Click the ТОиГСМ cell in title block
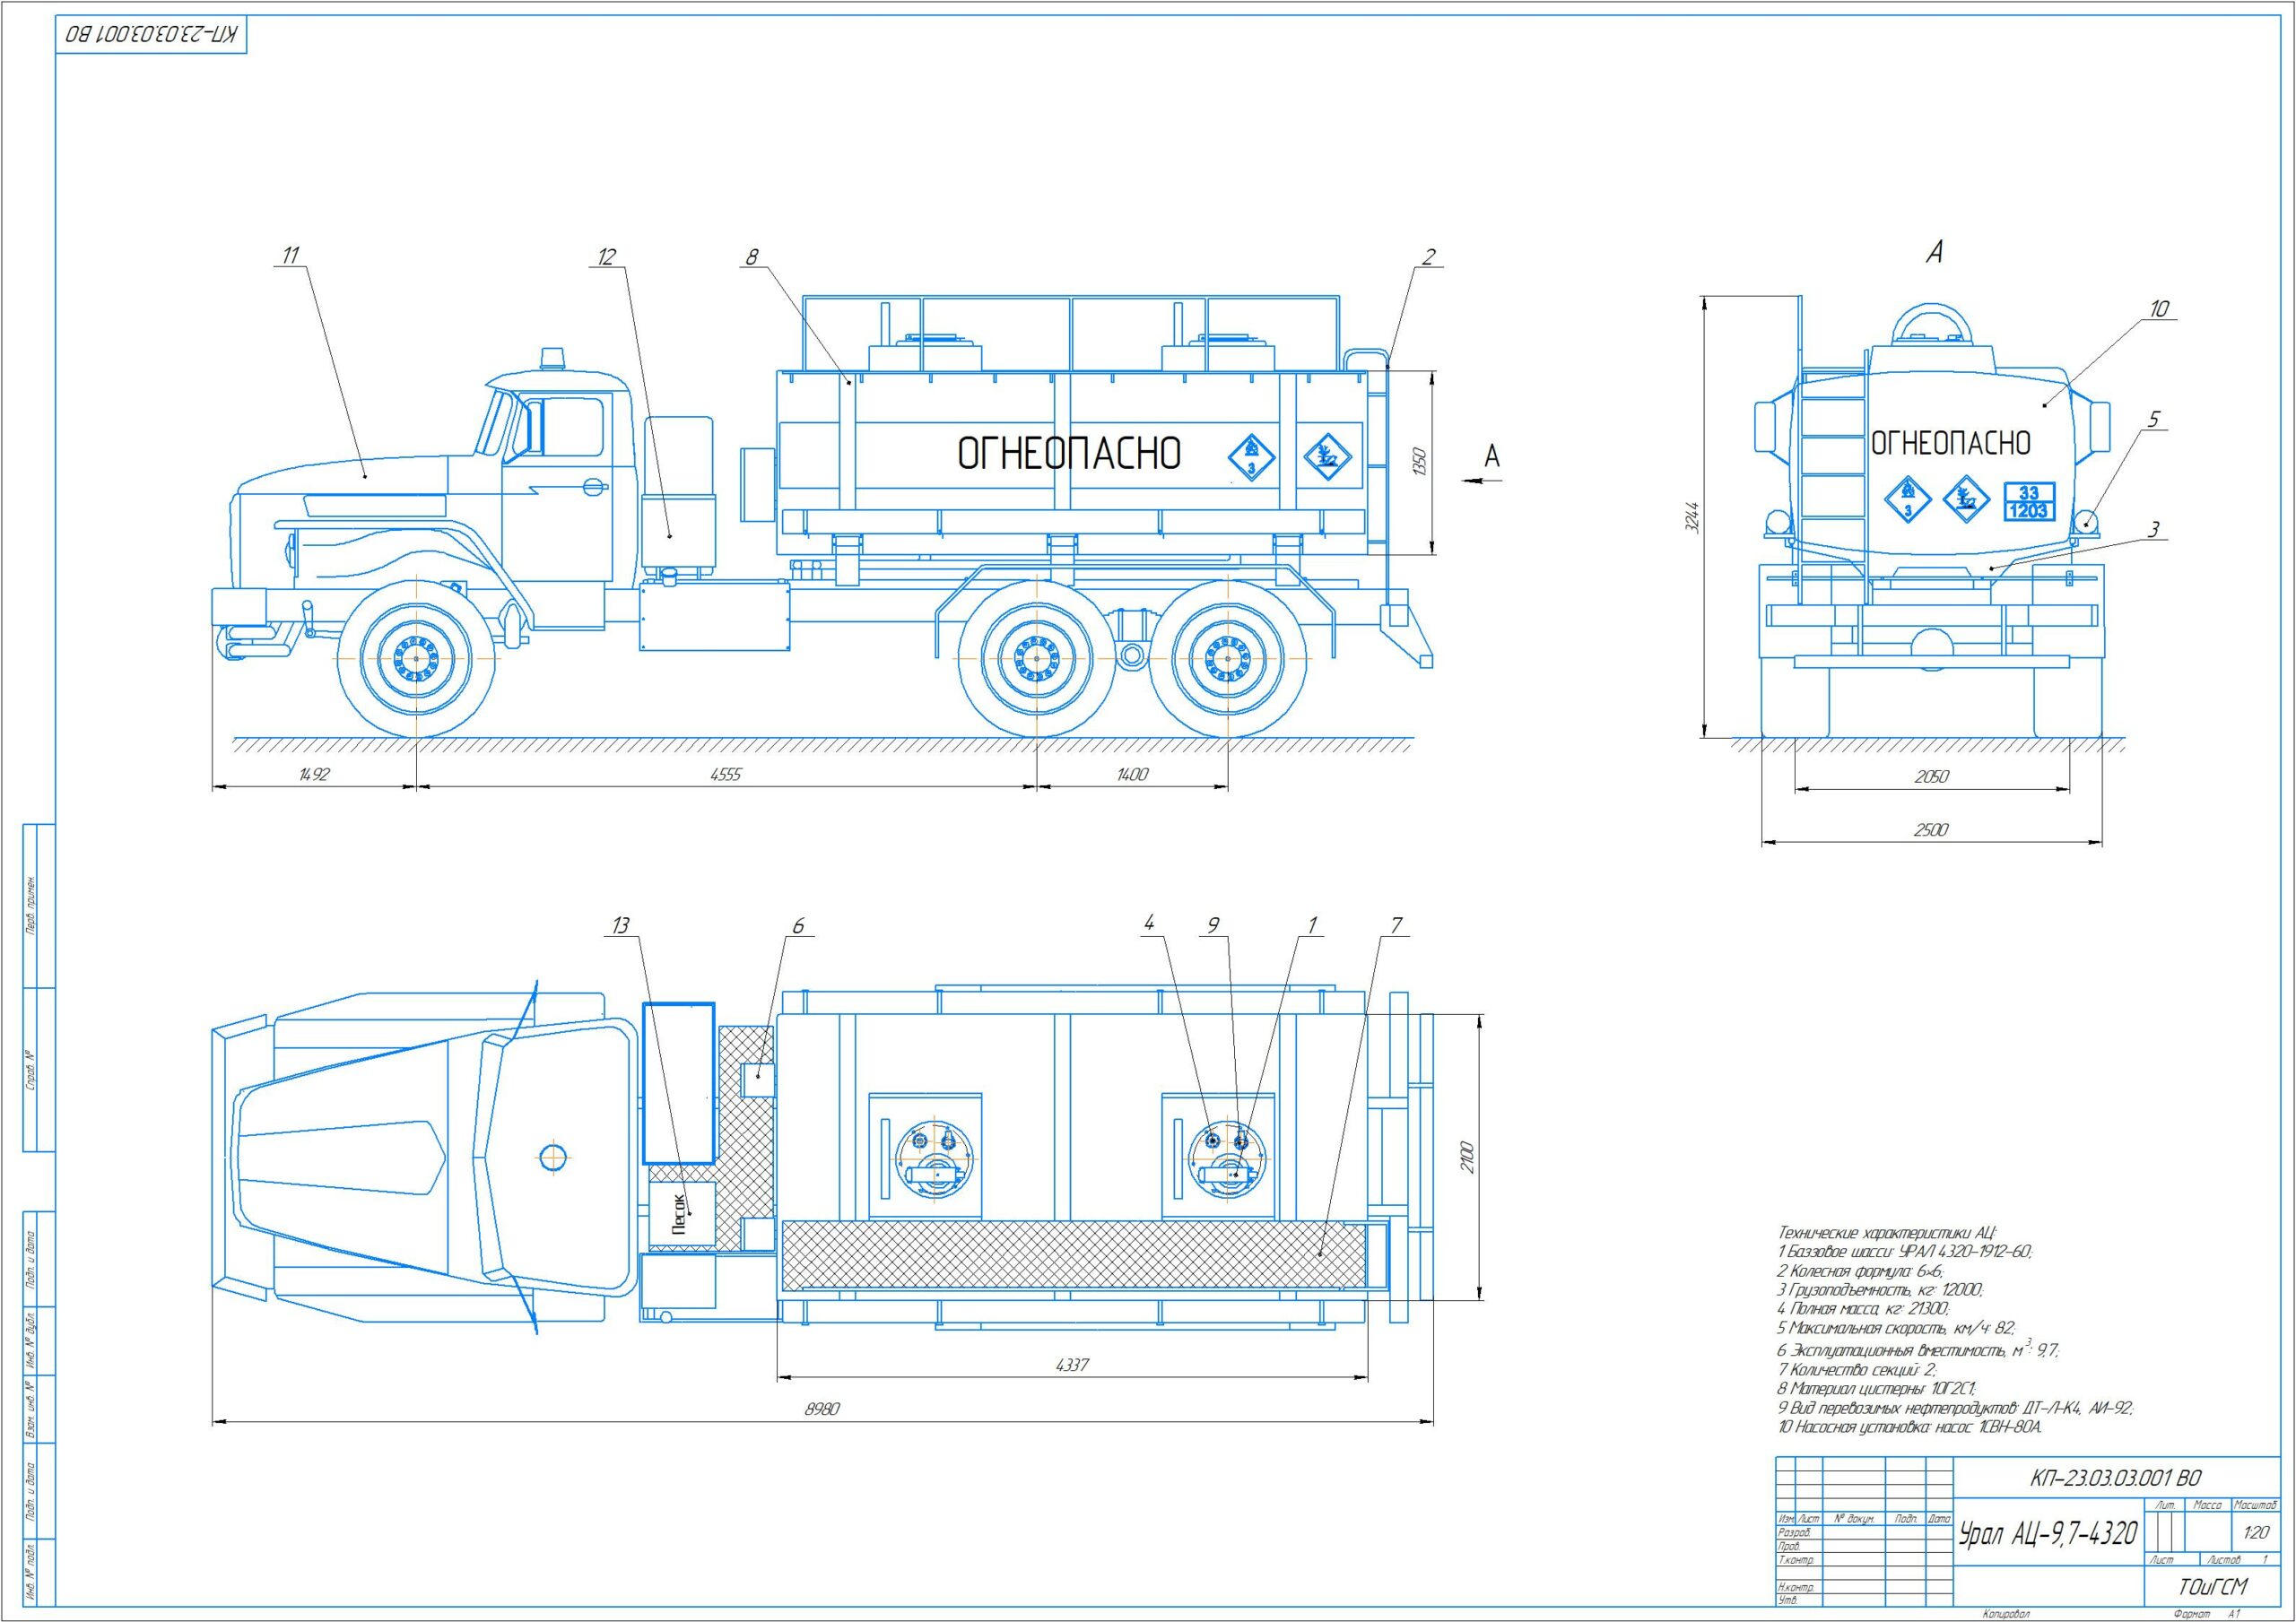 (2212, 1587)
